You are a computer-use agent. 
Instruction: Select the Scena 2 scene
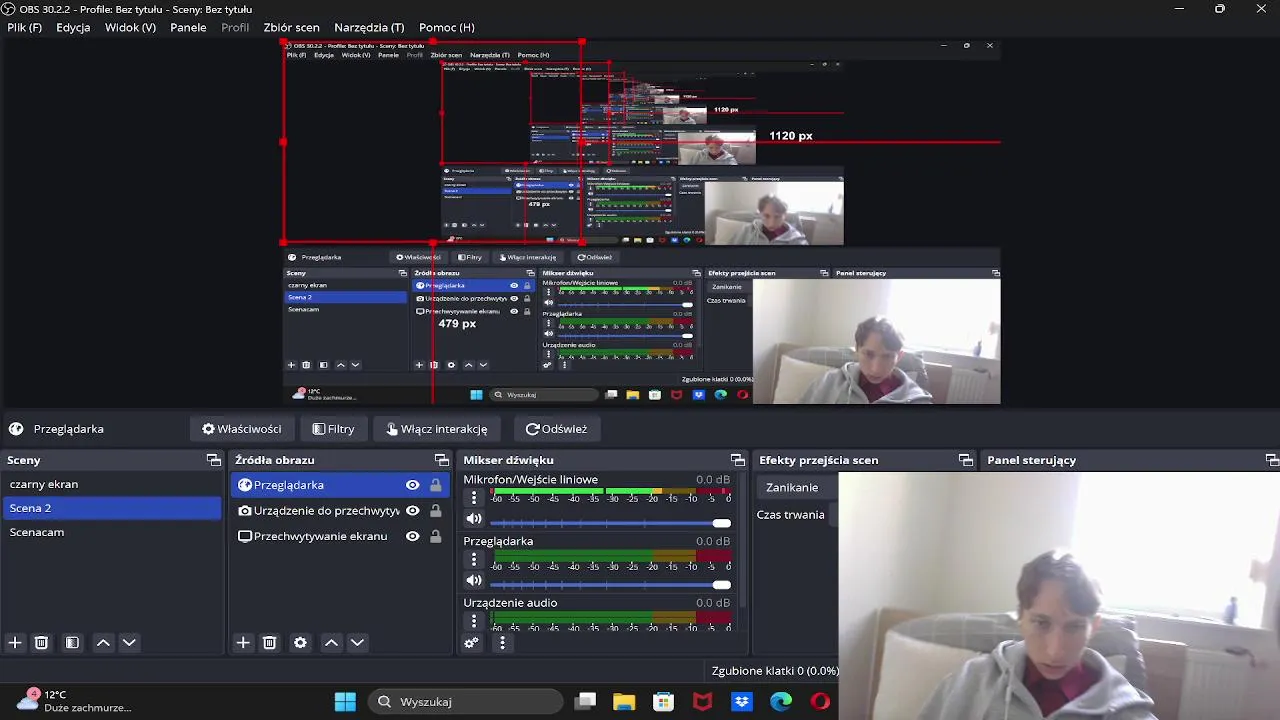coord(111,508)
